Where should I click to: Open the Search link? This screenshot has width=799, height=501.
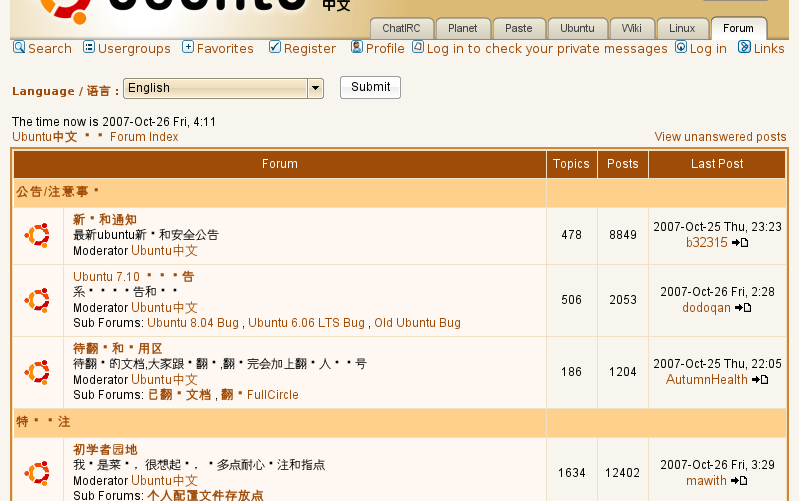(x=50, y=48)
